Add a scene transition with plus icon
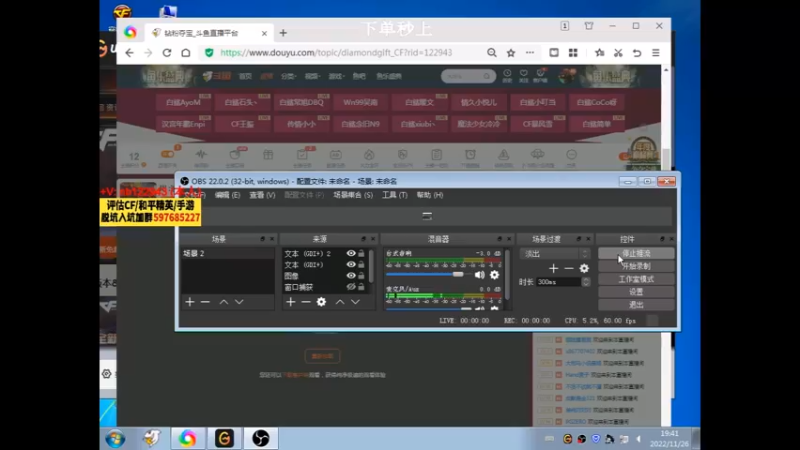This screenshot has height=450, width=800. point(553,268)
